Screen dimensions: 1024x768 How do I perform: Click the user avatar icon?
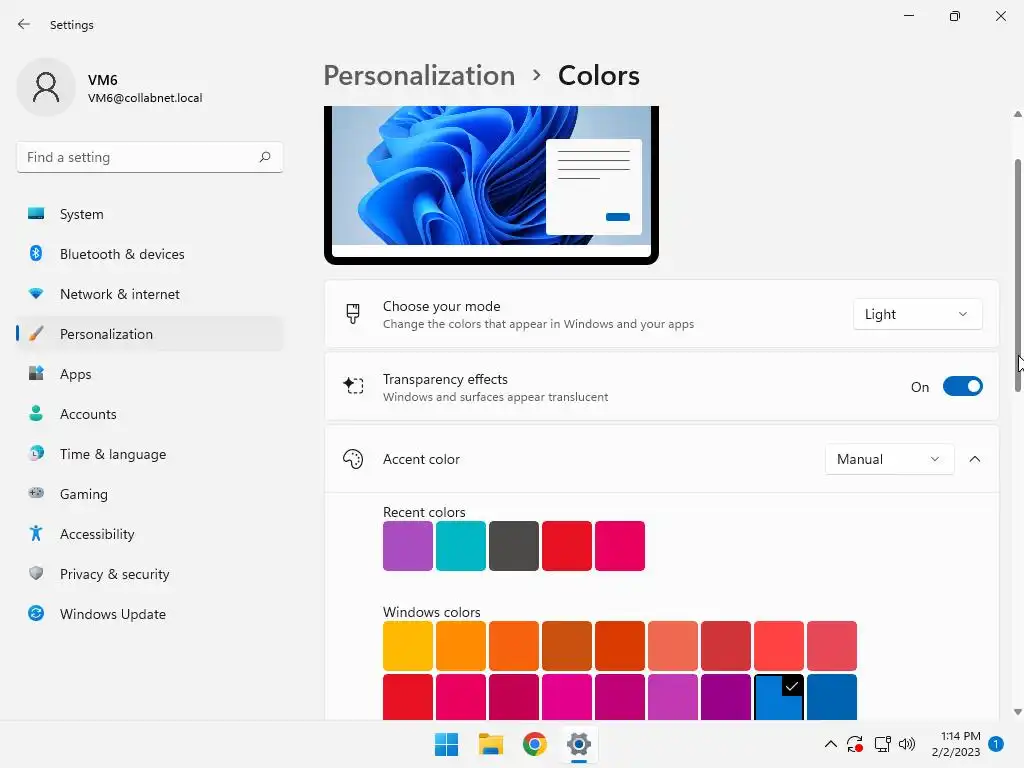pos(46,87)
